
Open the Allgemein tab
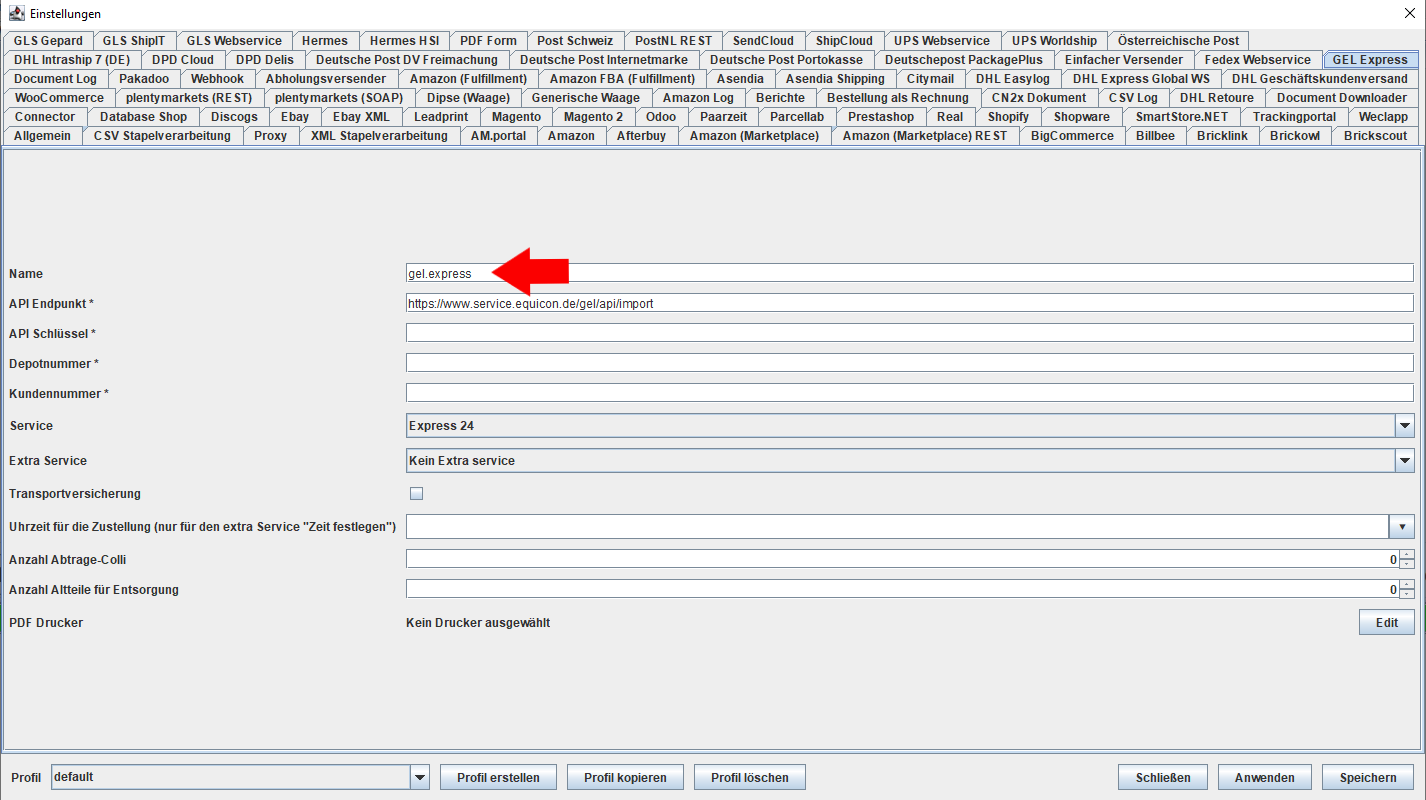(43, 136)
